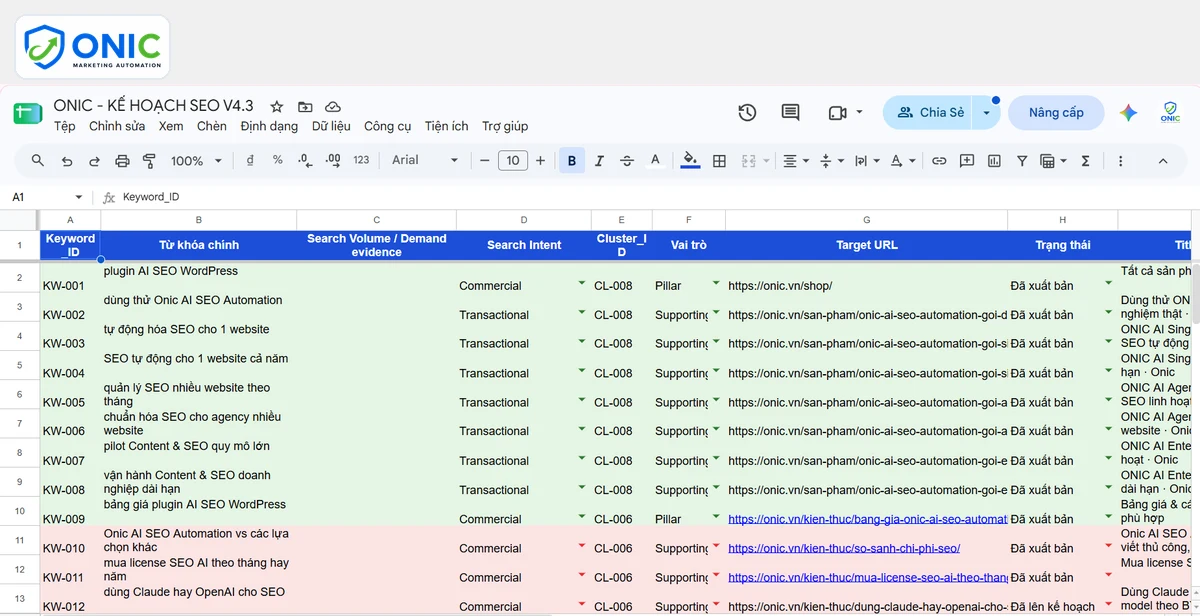Decrease decimal places
This screenshot has height=616, width=1200.
point(305,160)
